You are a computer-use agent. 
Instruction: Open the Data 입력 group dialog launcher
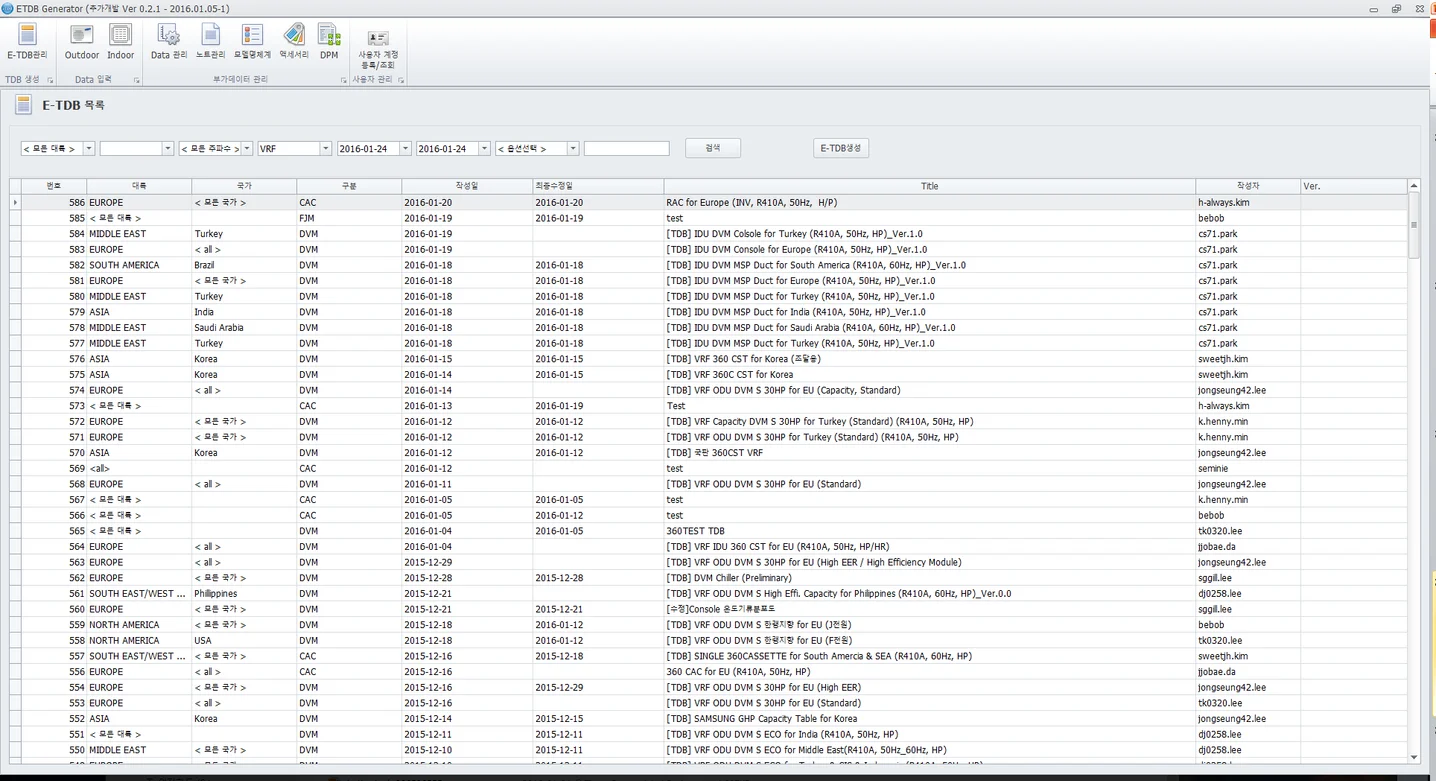point(136,80)
